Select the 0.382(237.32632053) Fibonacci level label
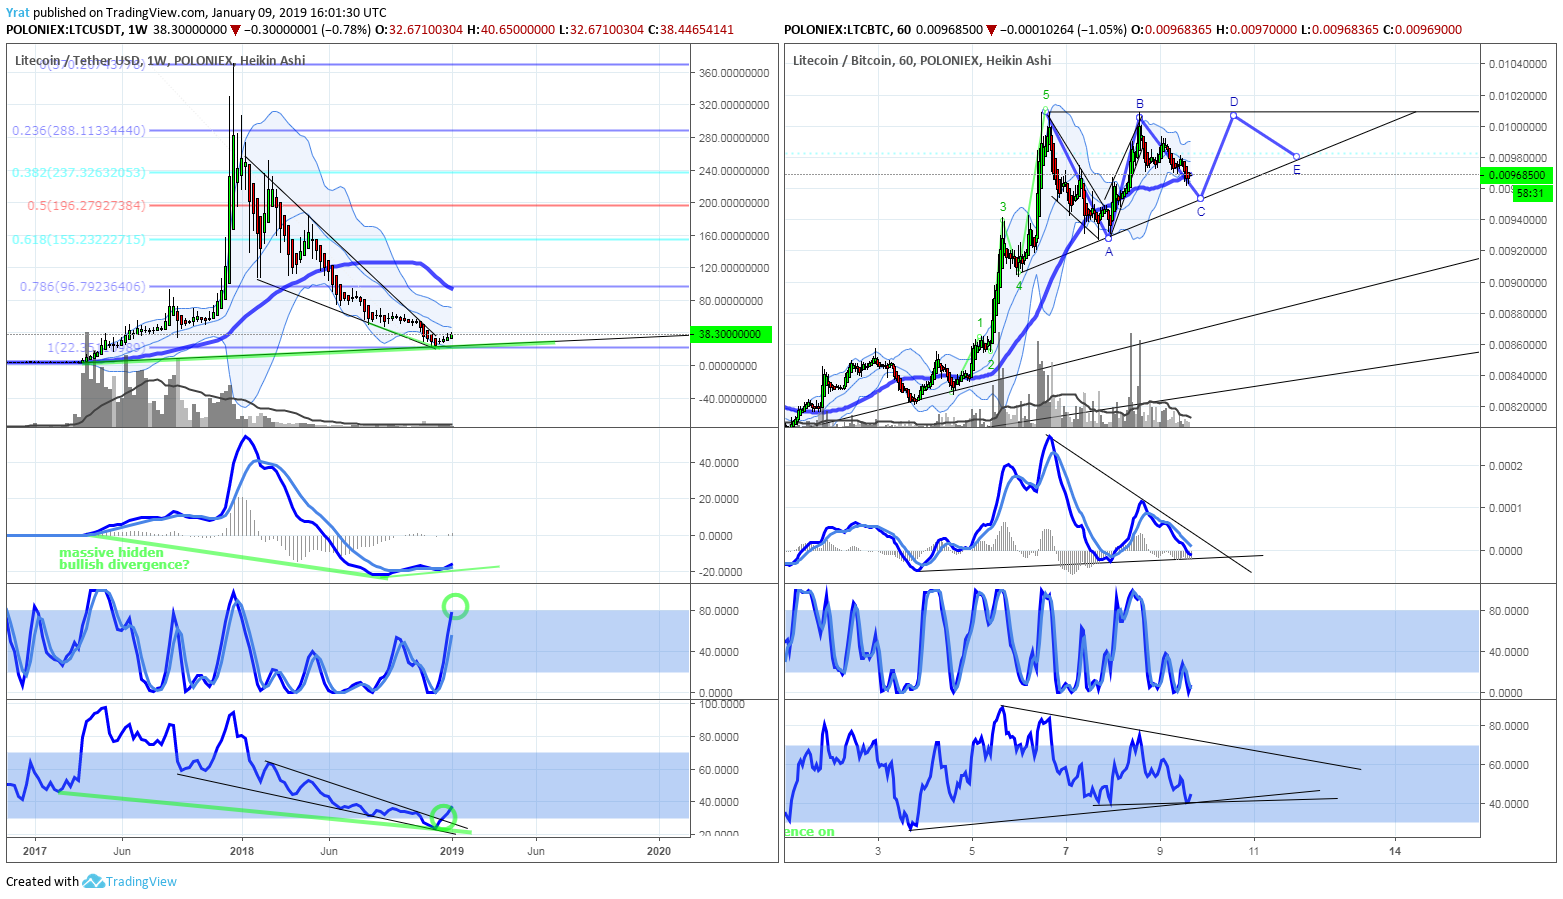Viewport: 1563px width, 899px height. click(79, 172)
